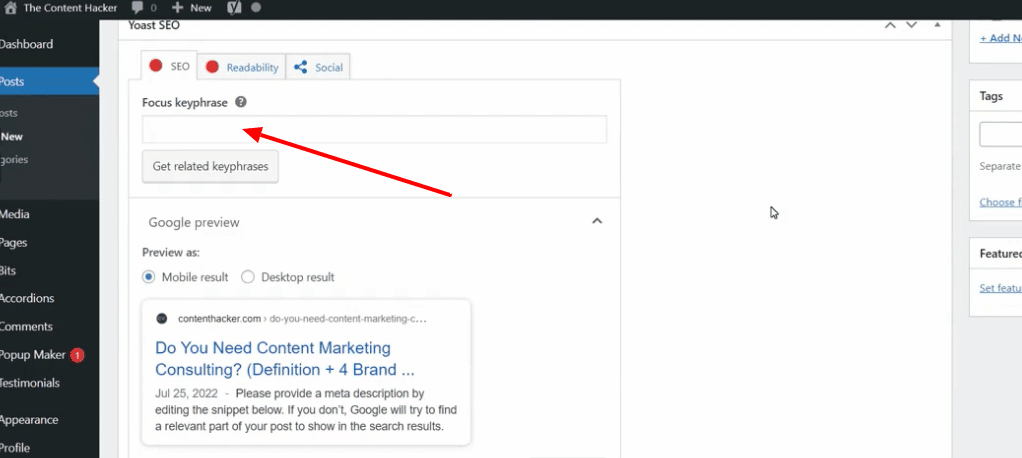Click the Choose from most used tags link

[1000, 202]
